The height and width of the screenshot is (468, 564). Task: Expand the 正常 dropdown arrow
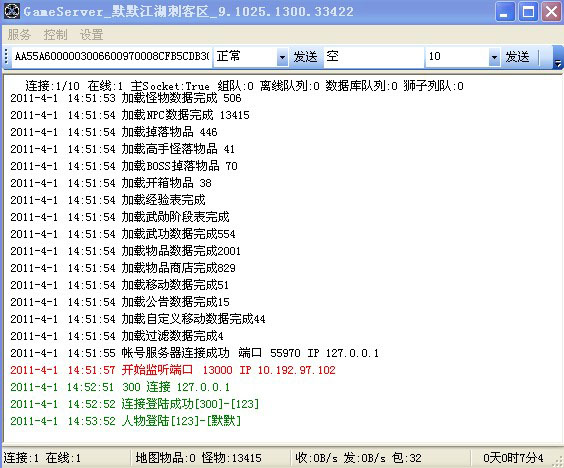[282, 57]
